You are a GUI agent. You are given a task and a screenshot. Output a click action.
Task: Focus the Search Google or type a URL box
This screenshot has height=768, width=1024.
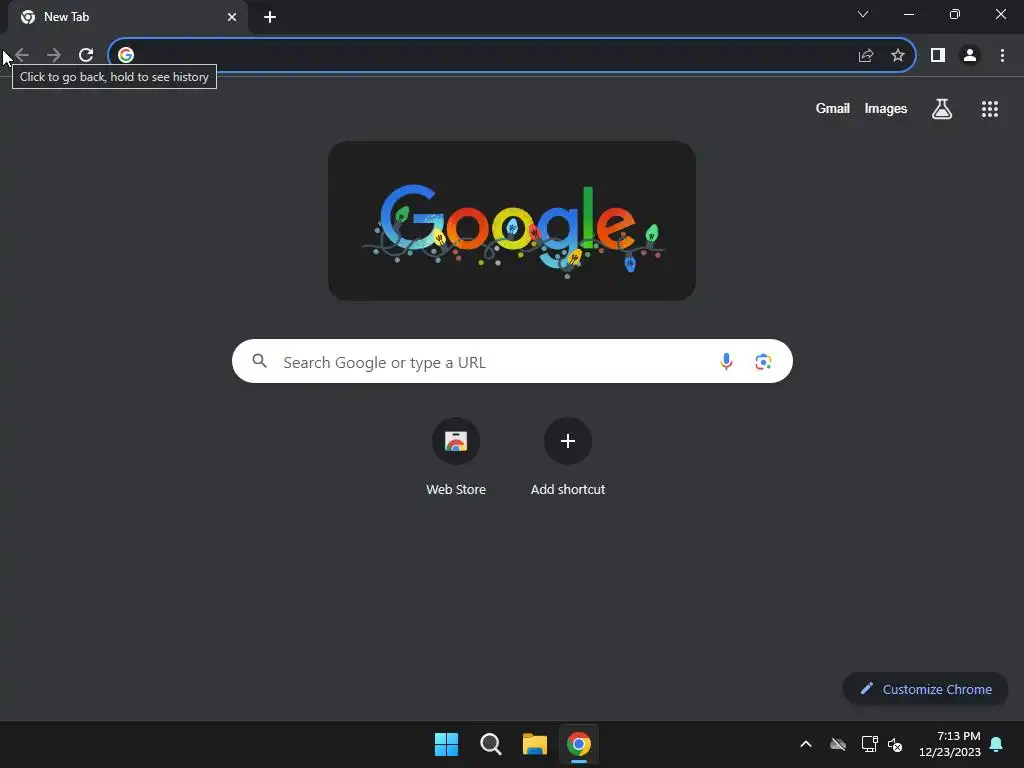pyautogui.click(x=512, y=361)
